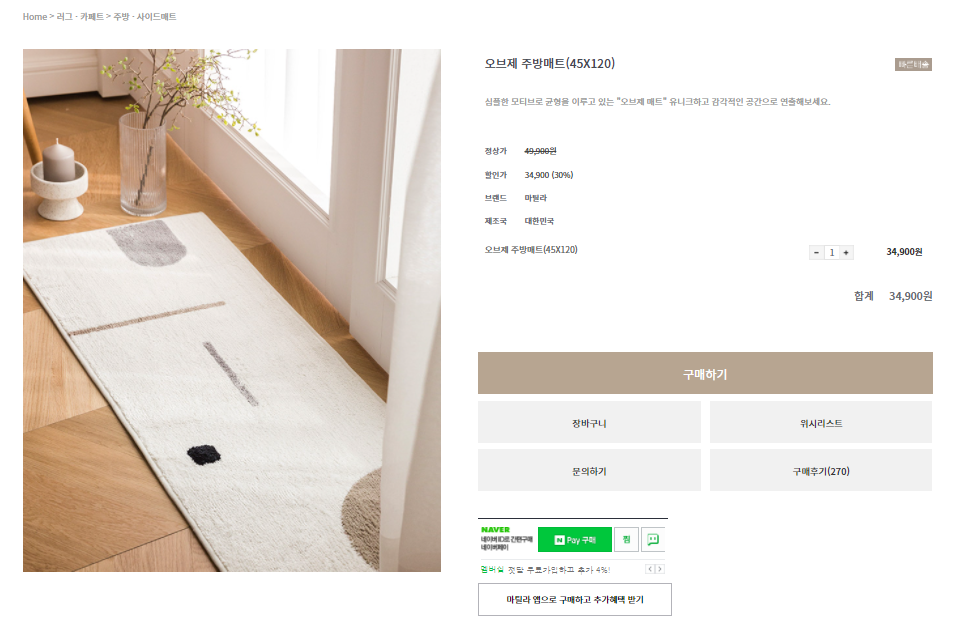This screenshot has width=976, height=629.
Task: Open 주방 · 사이드매트 breadcrumb category
Action: [x=145, y=17]
